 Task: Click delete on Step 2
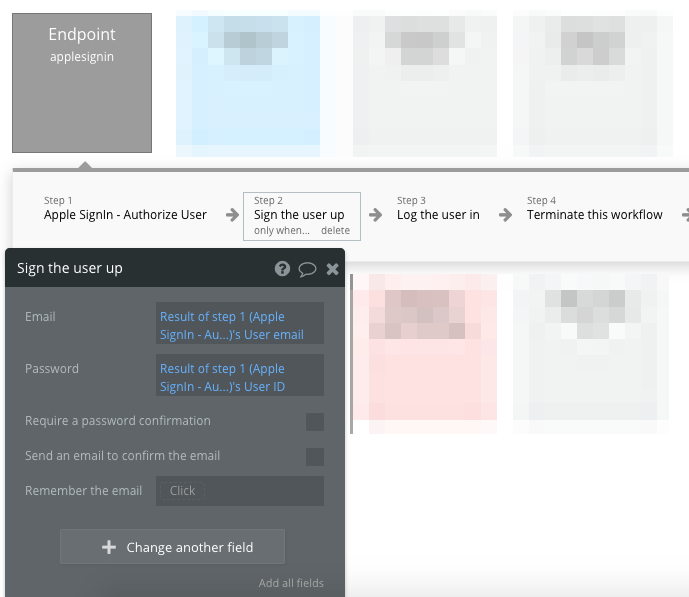[335, 231]
